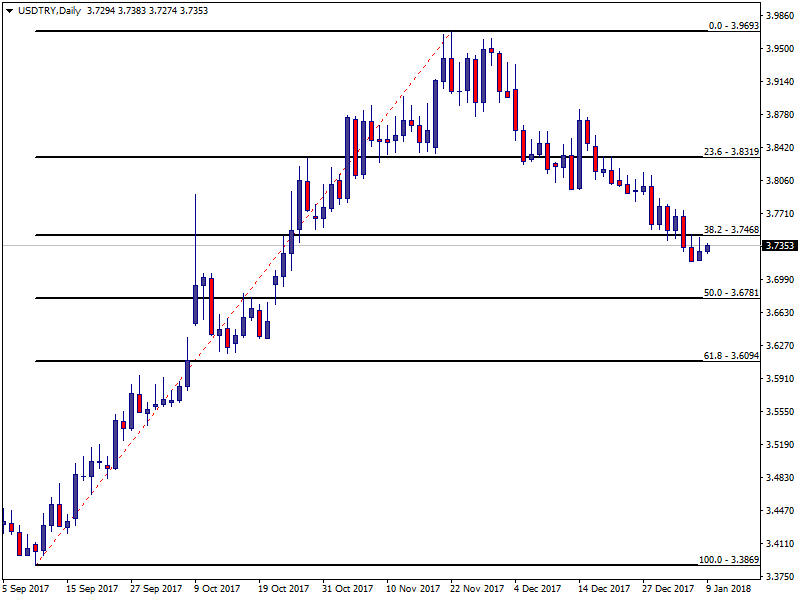Click the 9 Jan 2018 date label
Image resolution: width=800 pixels, height=600 pixels.
tap(730, 589)
